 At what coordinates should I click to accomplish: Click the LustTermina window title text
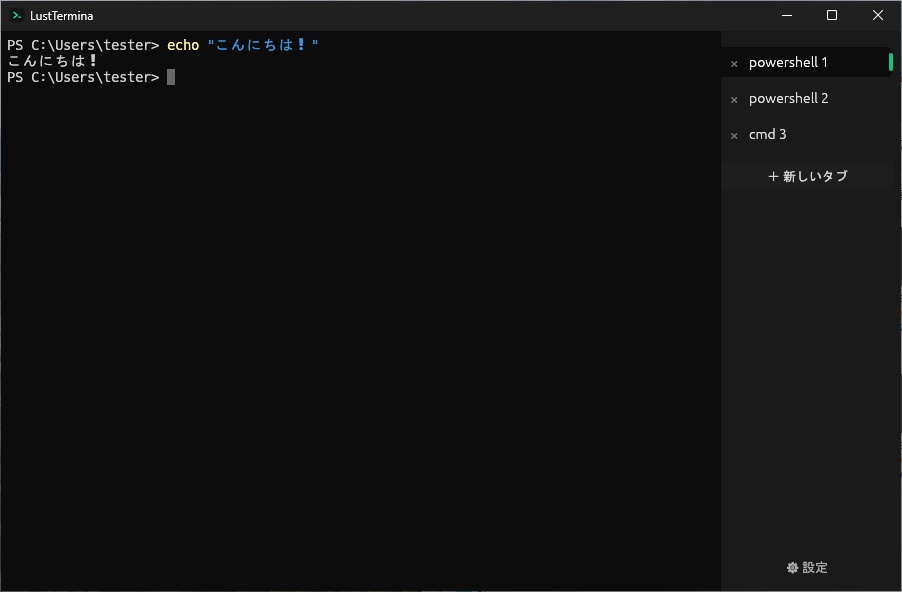(62, 16)
